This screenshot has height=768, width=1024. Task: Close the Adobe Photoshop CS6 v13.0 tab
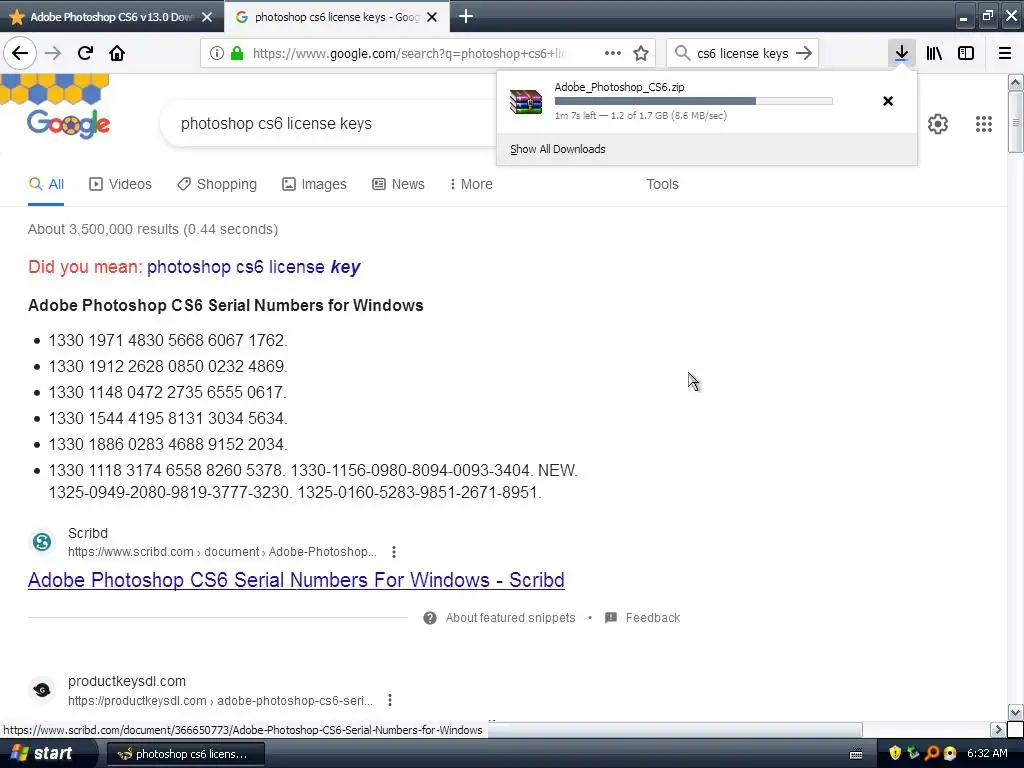click(x=207, y=17)
